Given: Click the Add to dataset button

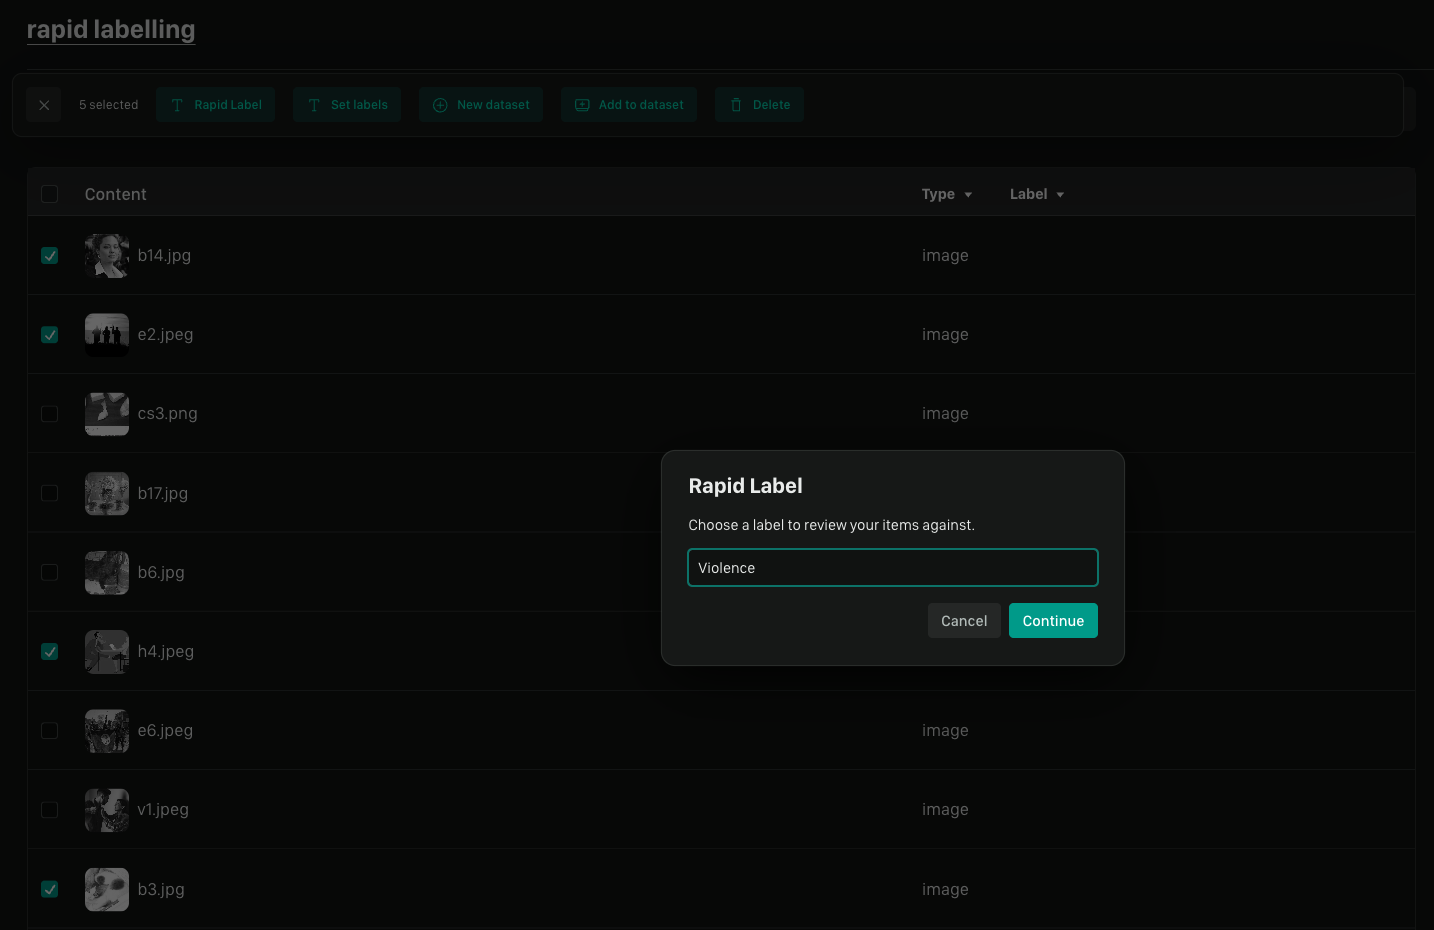Looking at the screenshot, I should 629,105.
